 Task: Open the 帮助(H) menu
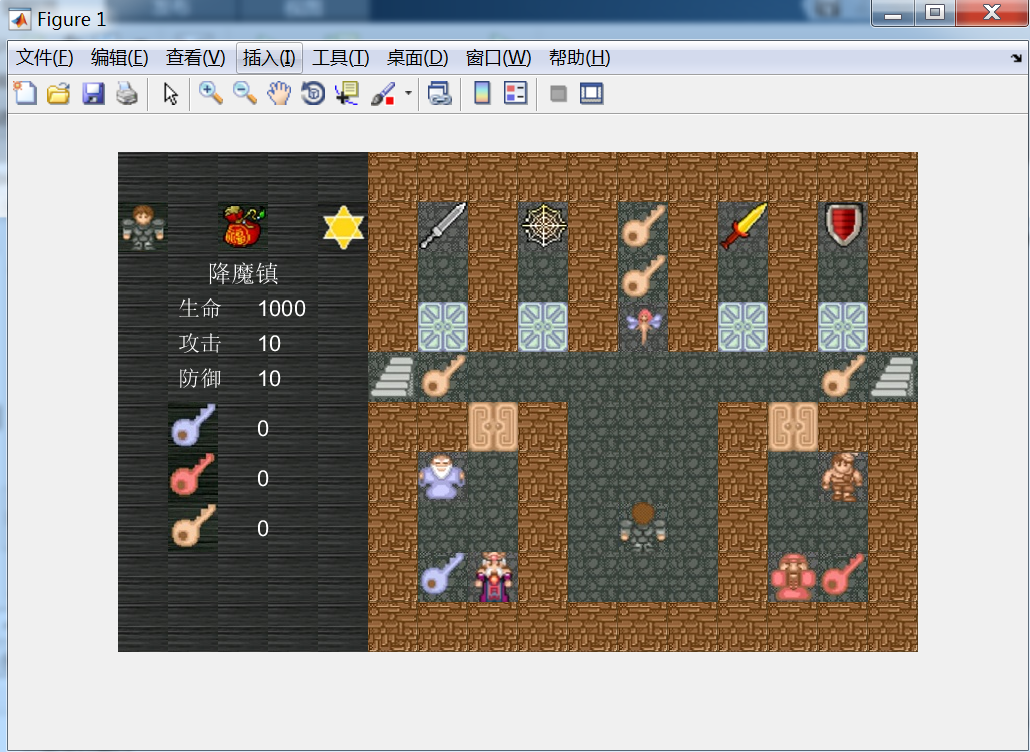click(579, 58)
